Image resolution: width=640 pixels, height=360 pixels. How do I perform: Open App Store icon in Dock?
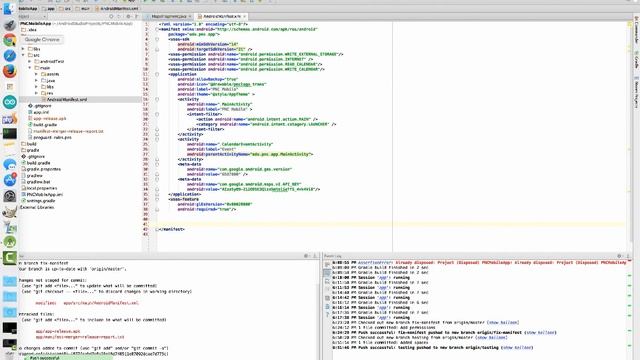[9, 180]
